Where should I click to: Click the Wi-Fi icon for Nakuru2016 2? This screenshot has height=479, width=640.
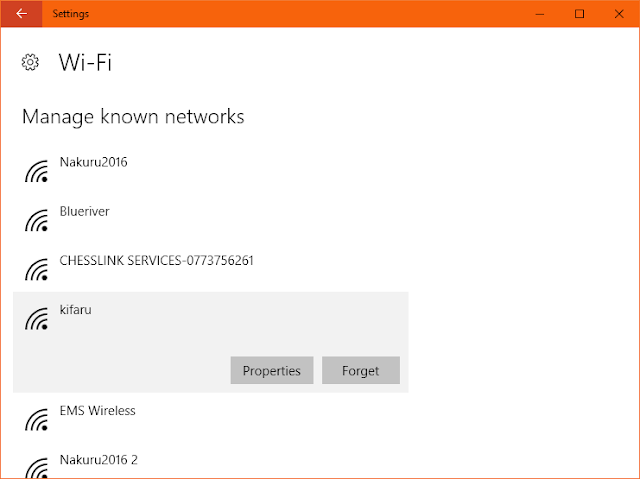(x=36, y=468)
